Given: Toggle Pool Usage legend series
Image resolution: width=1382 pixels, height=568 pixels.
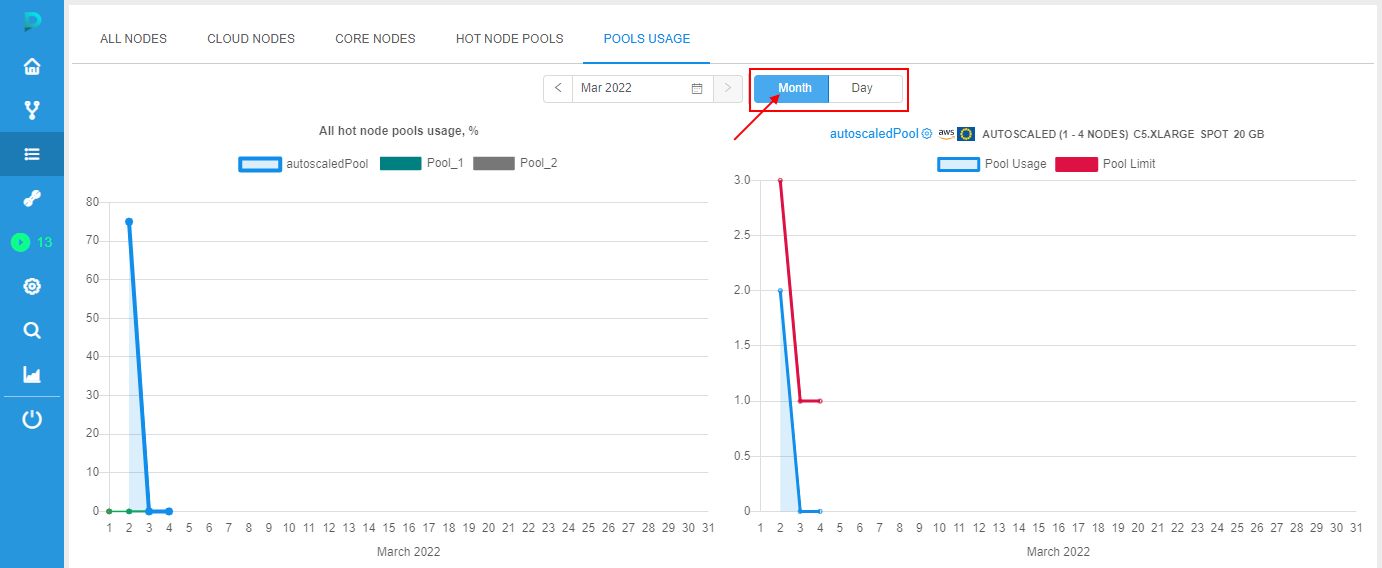Looking at the screenshot, I should [992, 164].
